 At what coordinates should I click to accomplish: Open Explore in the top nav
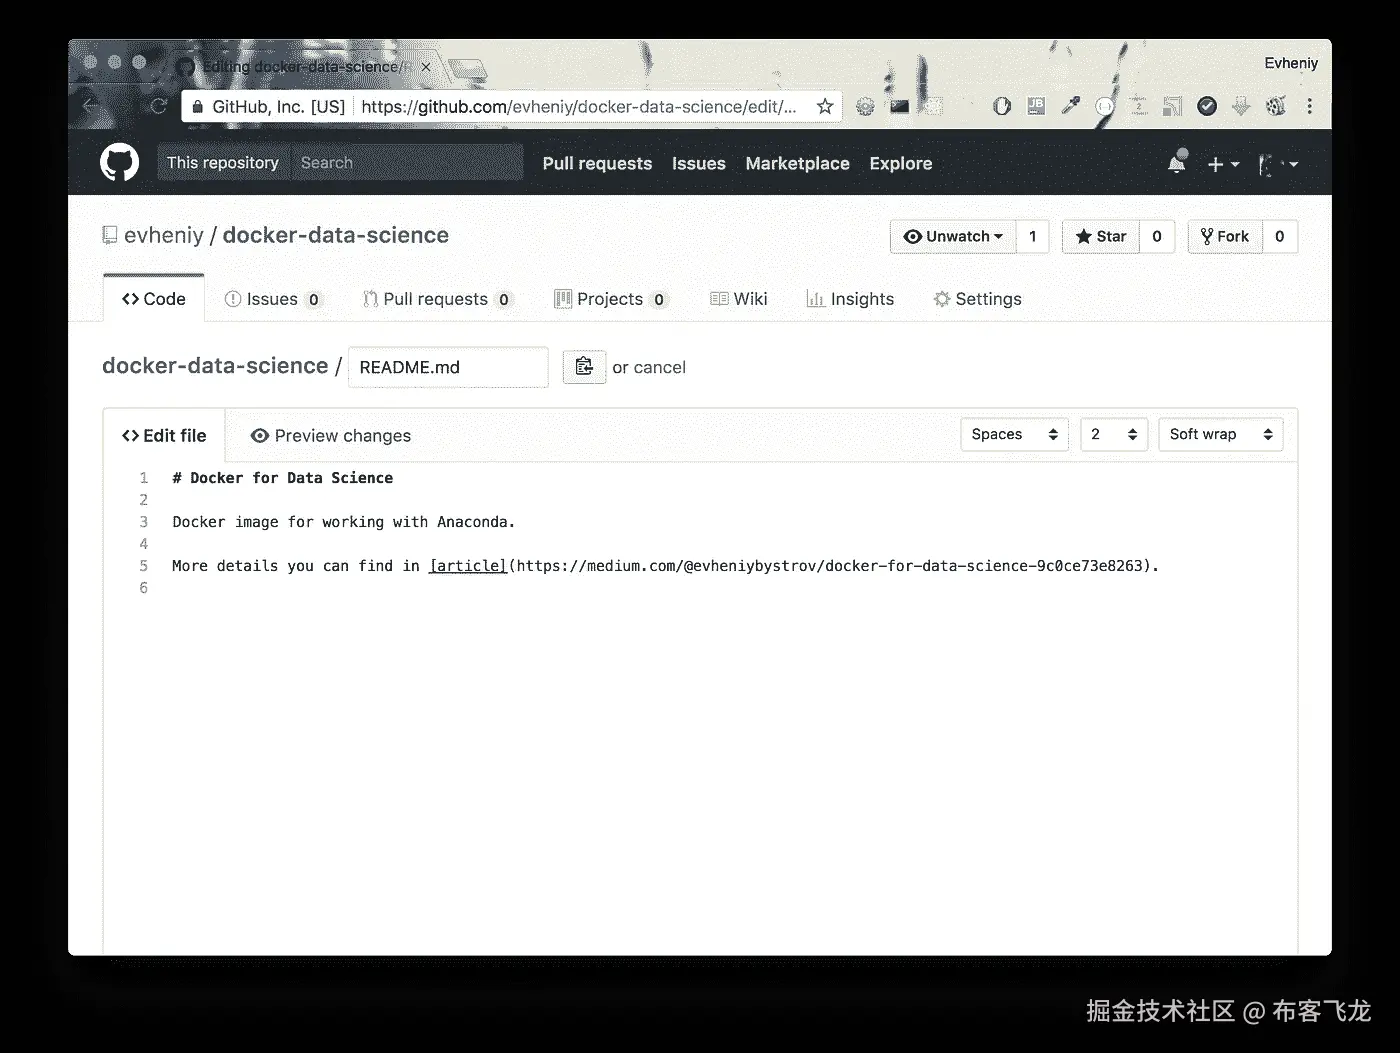click(x=900, y=163)
